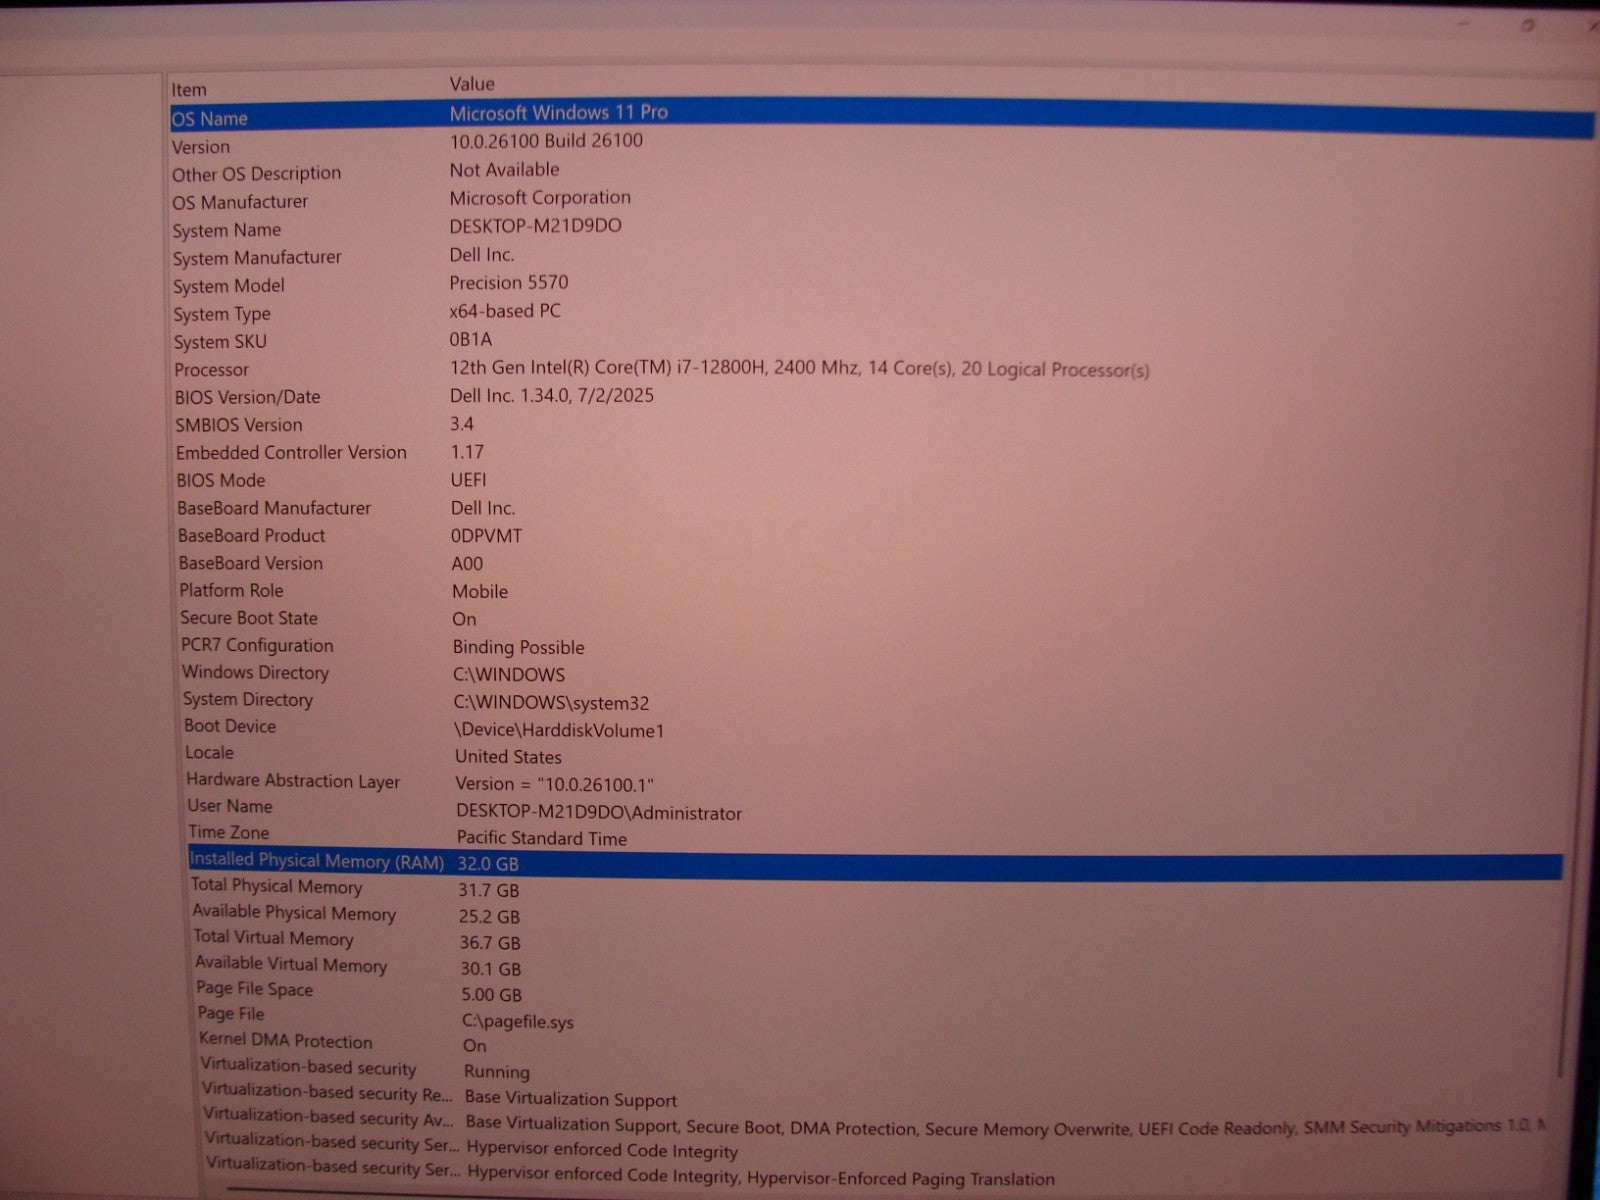Select the System Manufacturer row

click(x=257, y=258)
